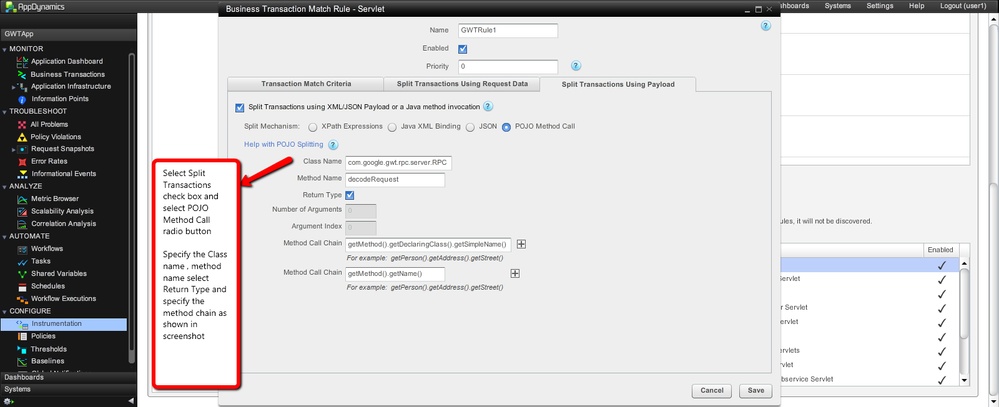The width and height of the screenshot is (999, 407).
Task: Toggle Split Transactions using XML/JSON Payload checkbox
Action: pos(240,107)
